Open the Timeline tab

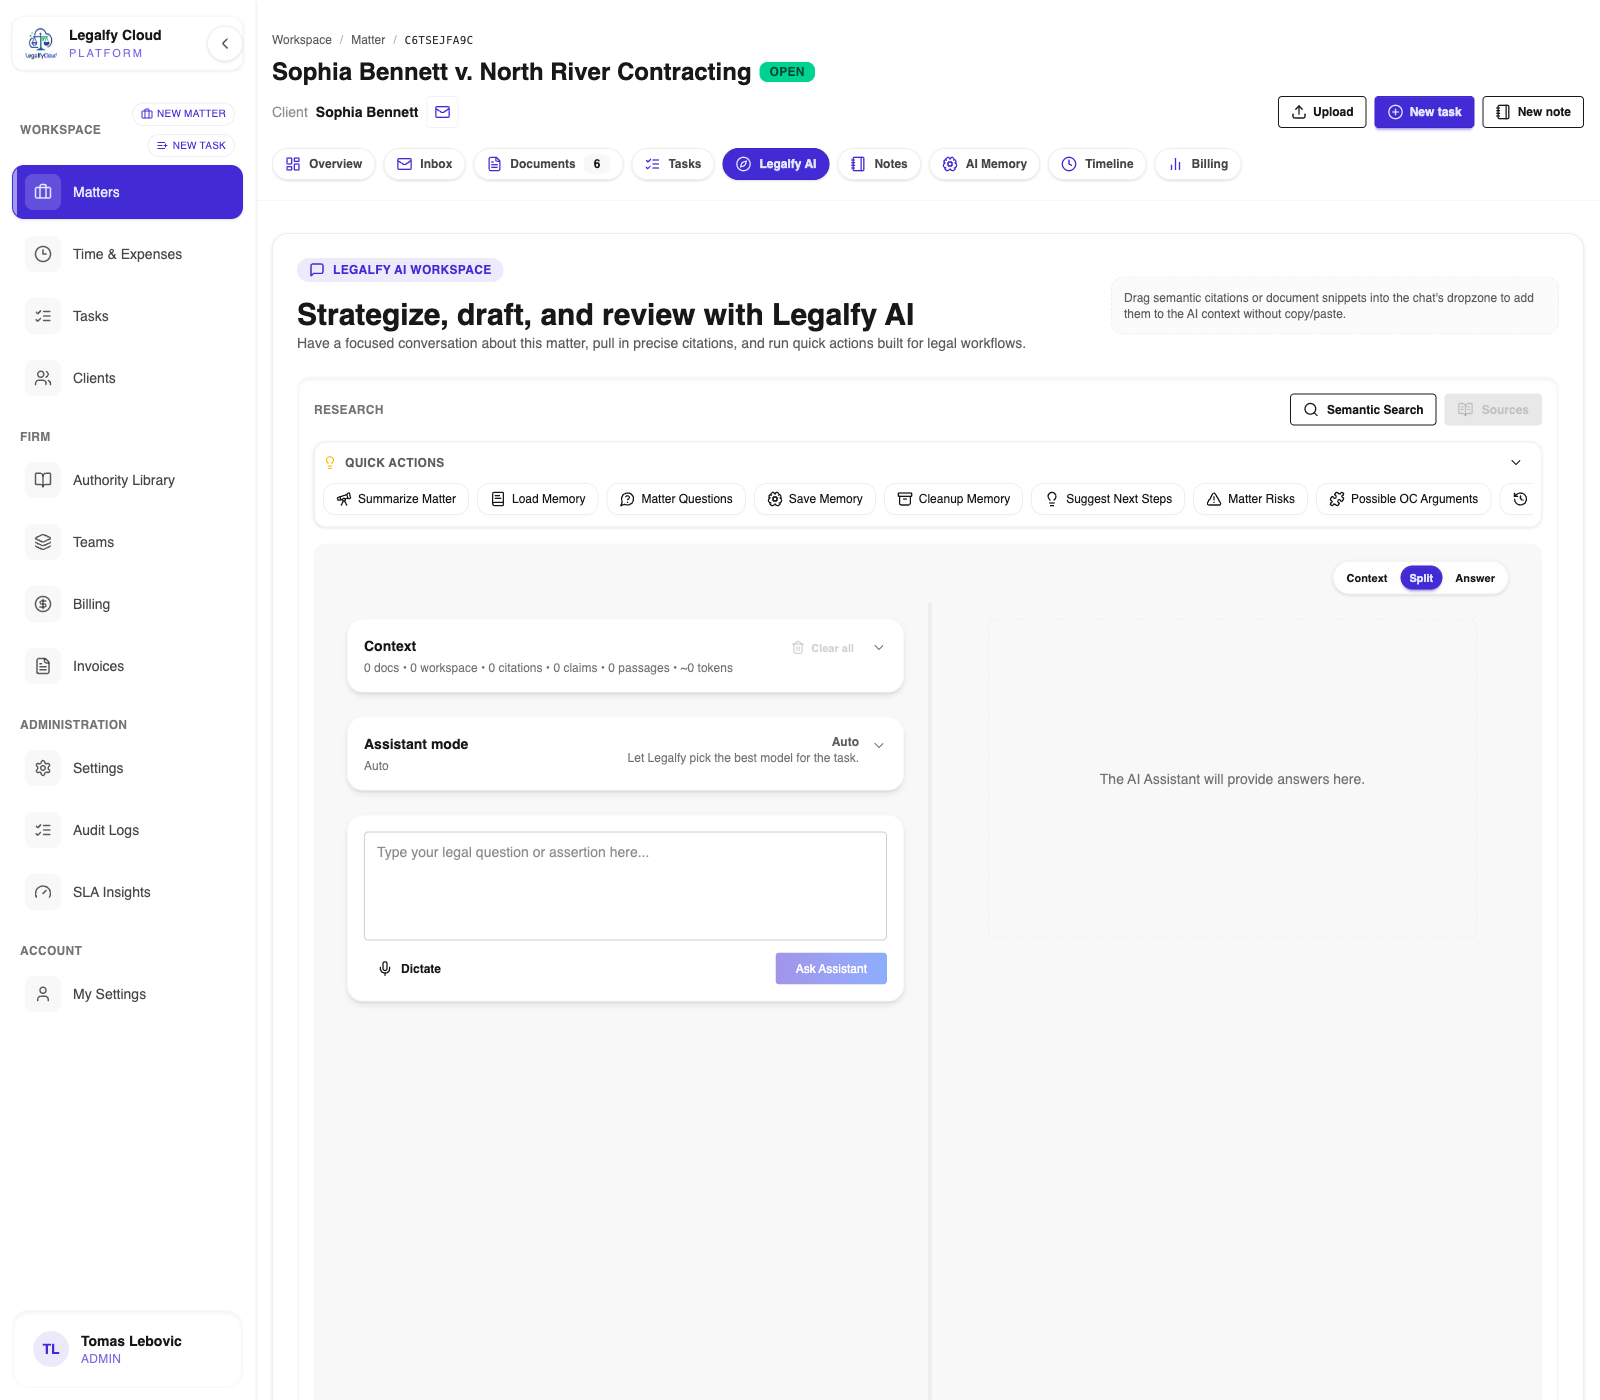click(1097, 164)
